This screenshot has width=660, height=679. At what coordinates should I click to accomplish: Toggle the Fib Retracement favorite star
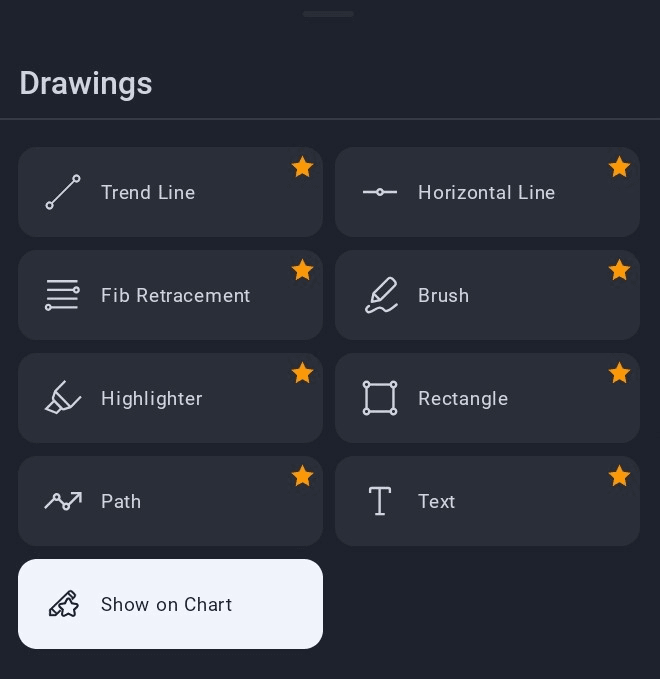pyautogui.click(x=302, y=270)
